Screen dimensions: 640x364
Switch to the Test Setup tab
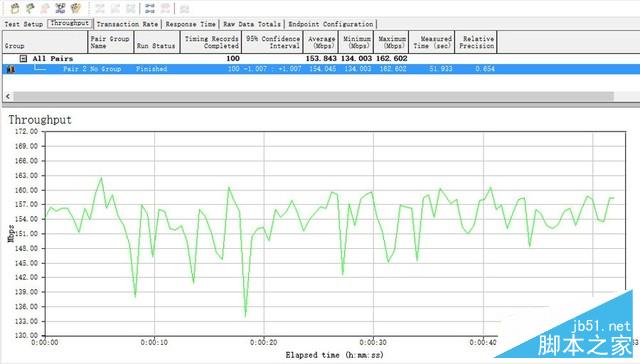pos(24,24)
